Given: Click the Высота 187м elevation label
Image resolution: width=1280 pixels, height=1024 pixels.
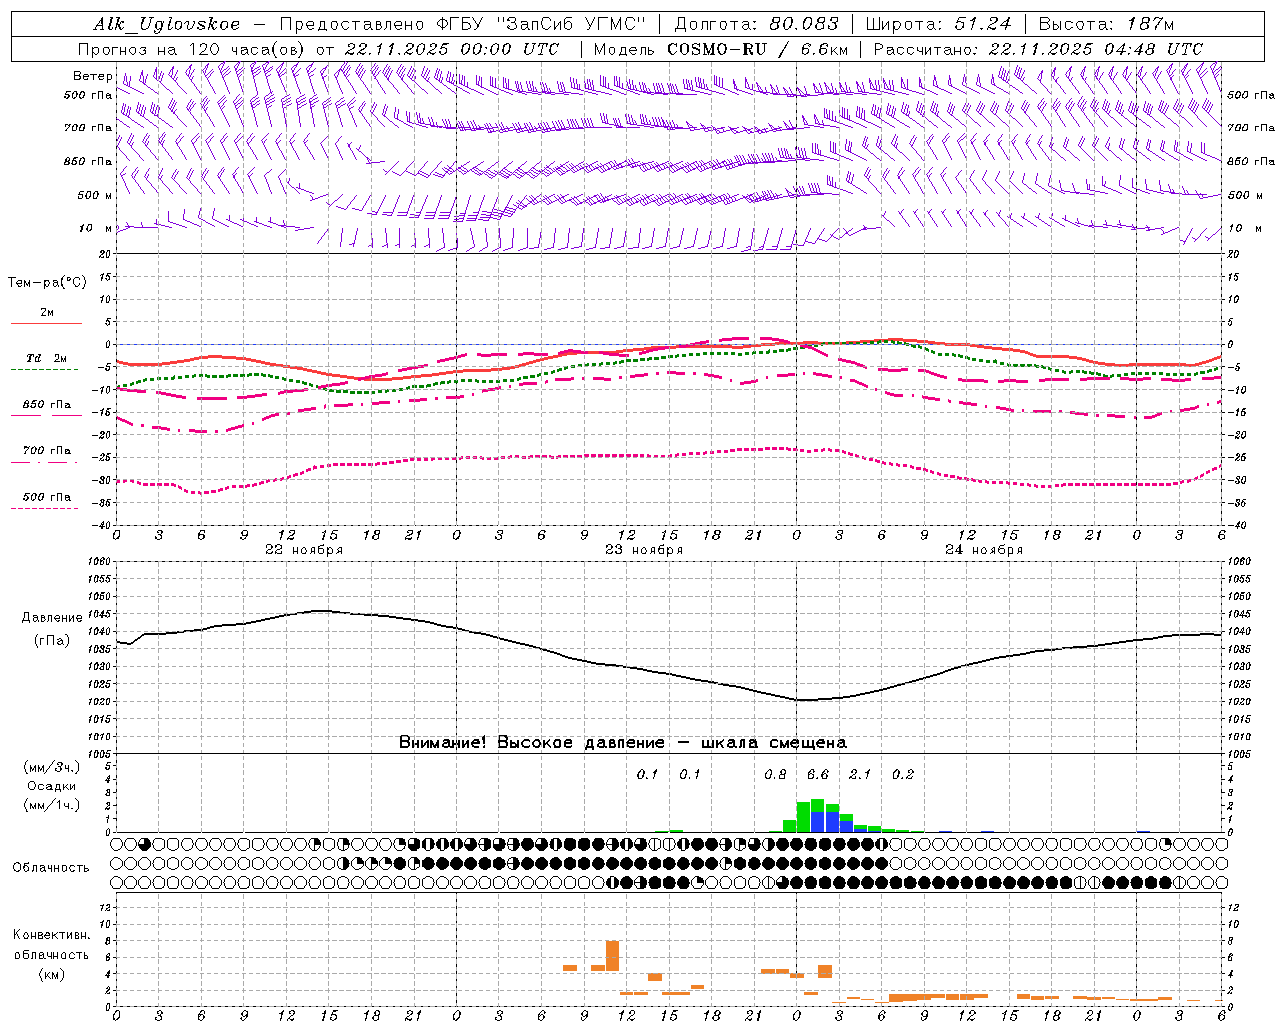Looking at the screenshot, I should tap(1106, 24).
